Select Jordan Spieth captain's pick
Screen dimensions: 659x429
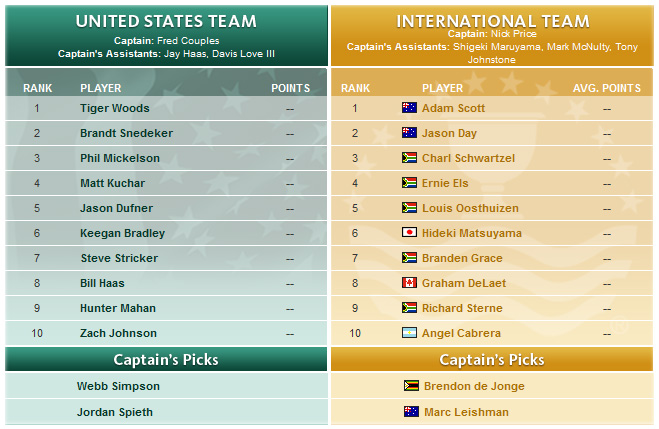(114, 412)
